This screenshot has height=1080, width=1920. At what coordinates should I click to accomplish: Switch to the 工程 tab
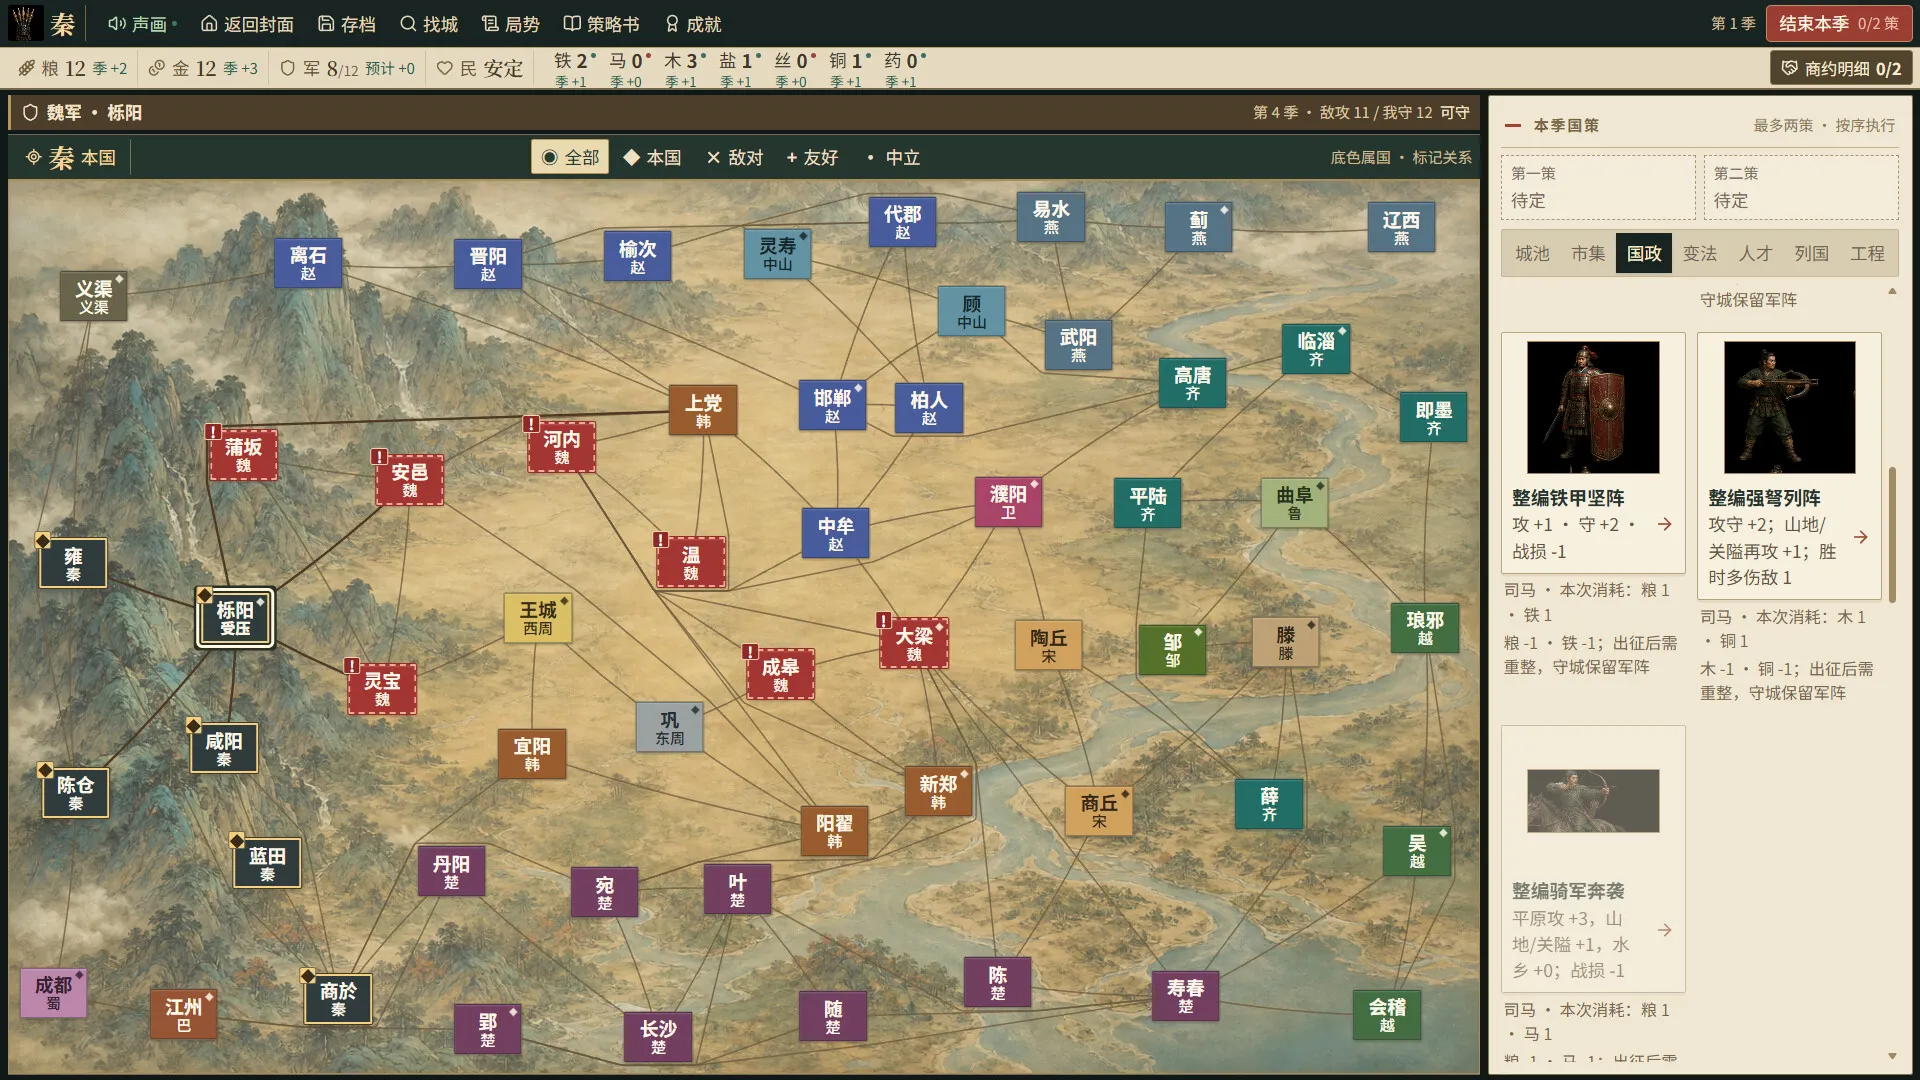click(1867, 254)
